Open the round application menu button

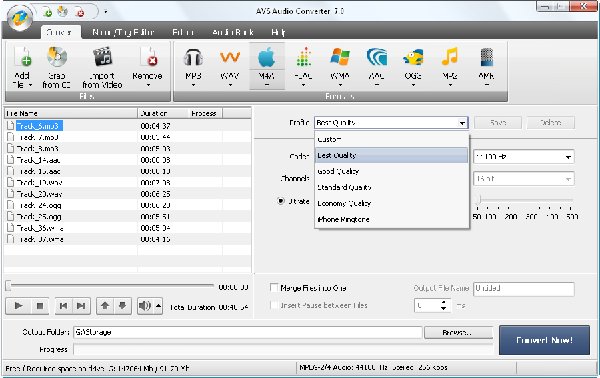[x=20, y=18]
